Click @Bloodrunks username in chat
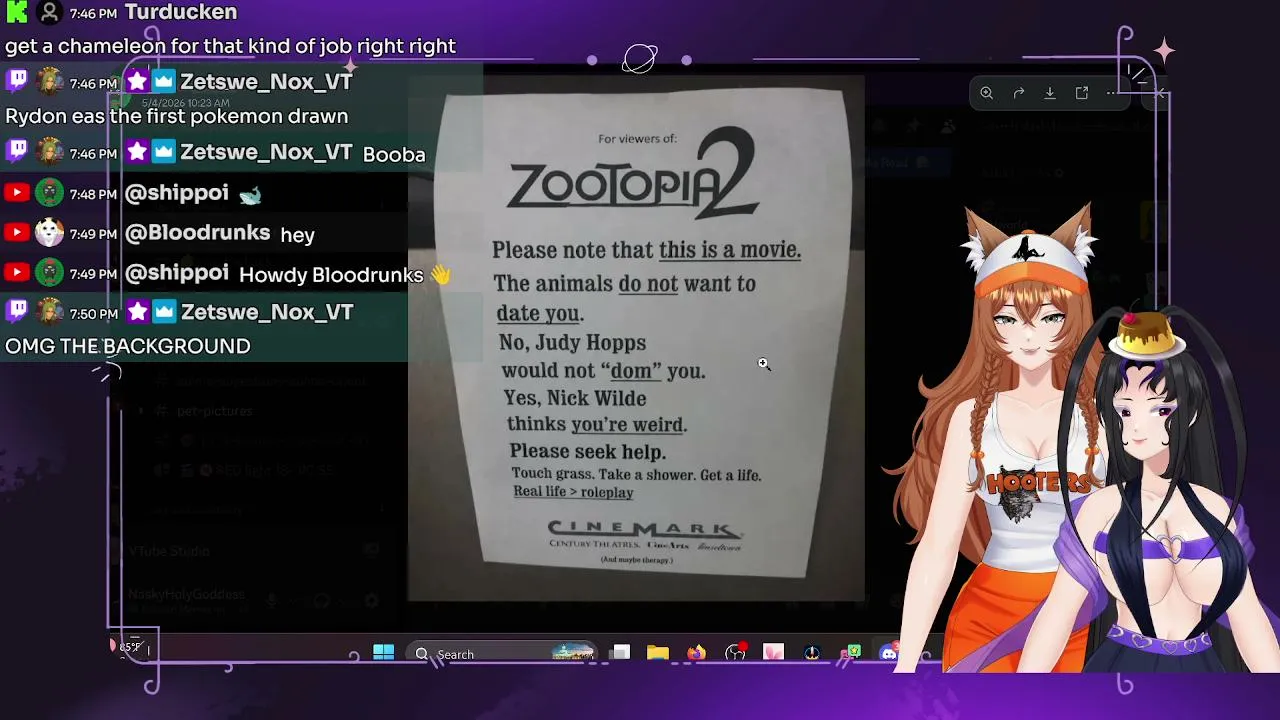The height and width of the screenshot is (720, 1280). point(198,233)
